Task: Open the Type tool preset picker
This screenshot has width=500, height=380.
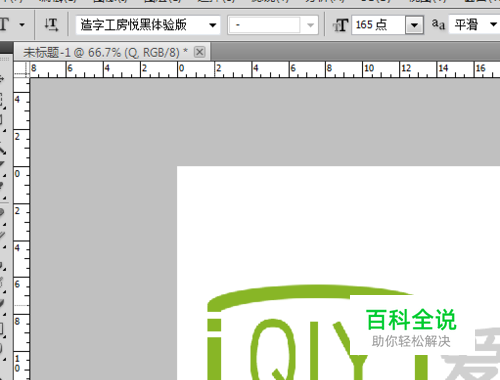Action: pos(5,24)
